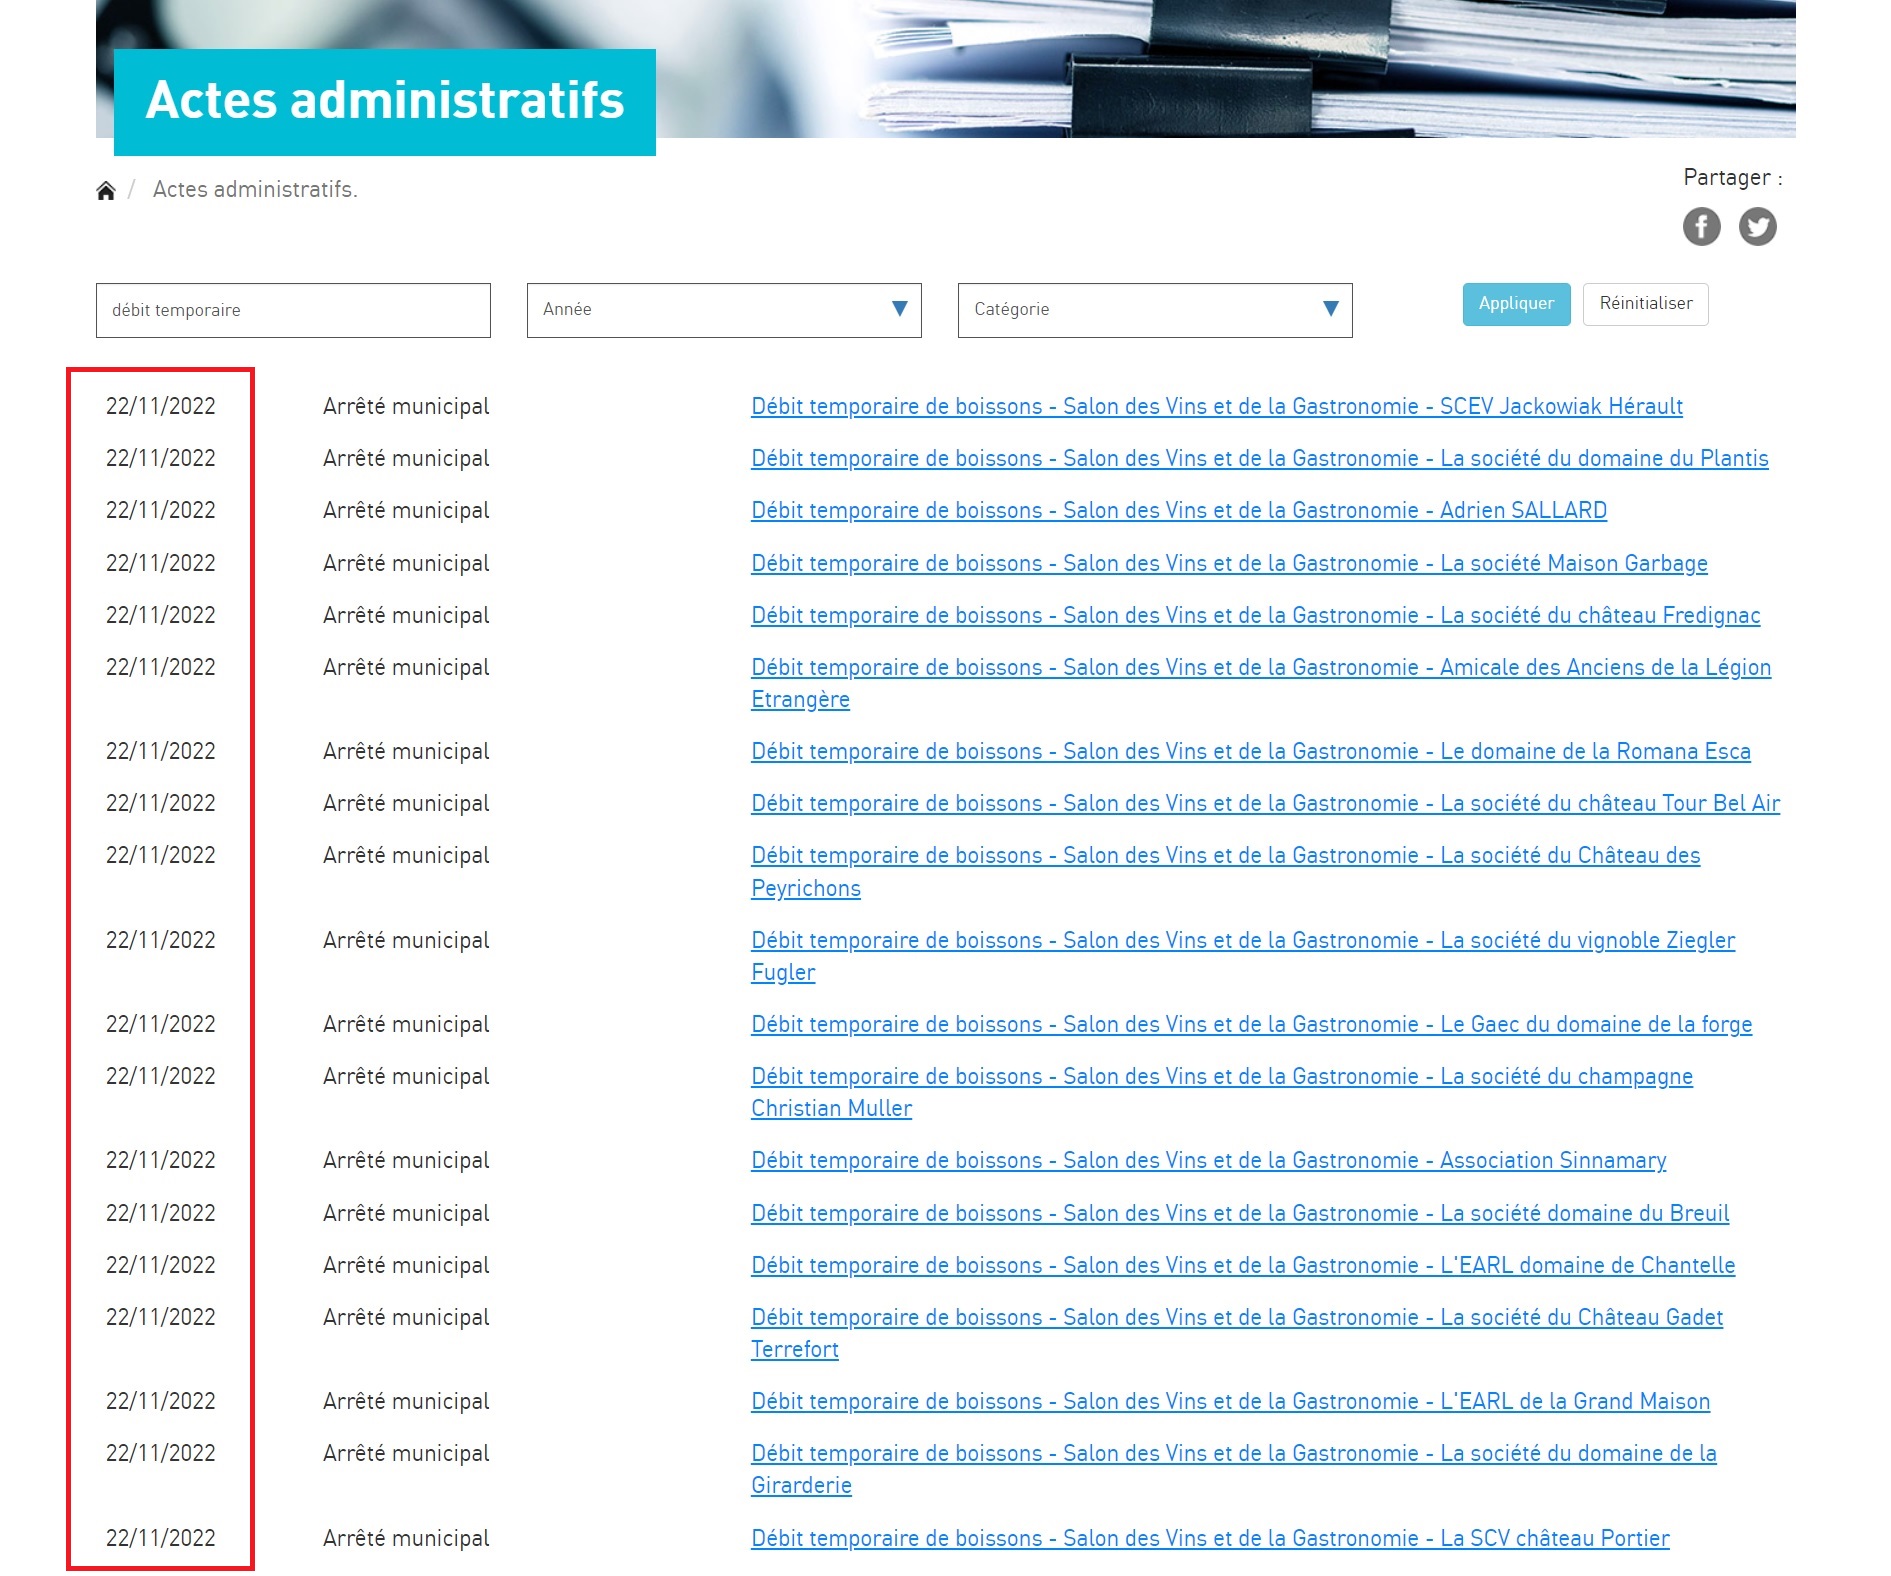Open the château Fredignac link

1255,615
